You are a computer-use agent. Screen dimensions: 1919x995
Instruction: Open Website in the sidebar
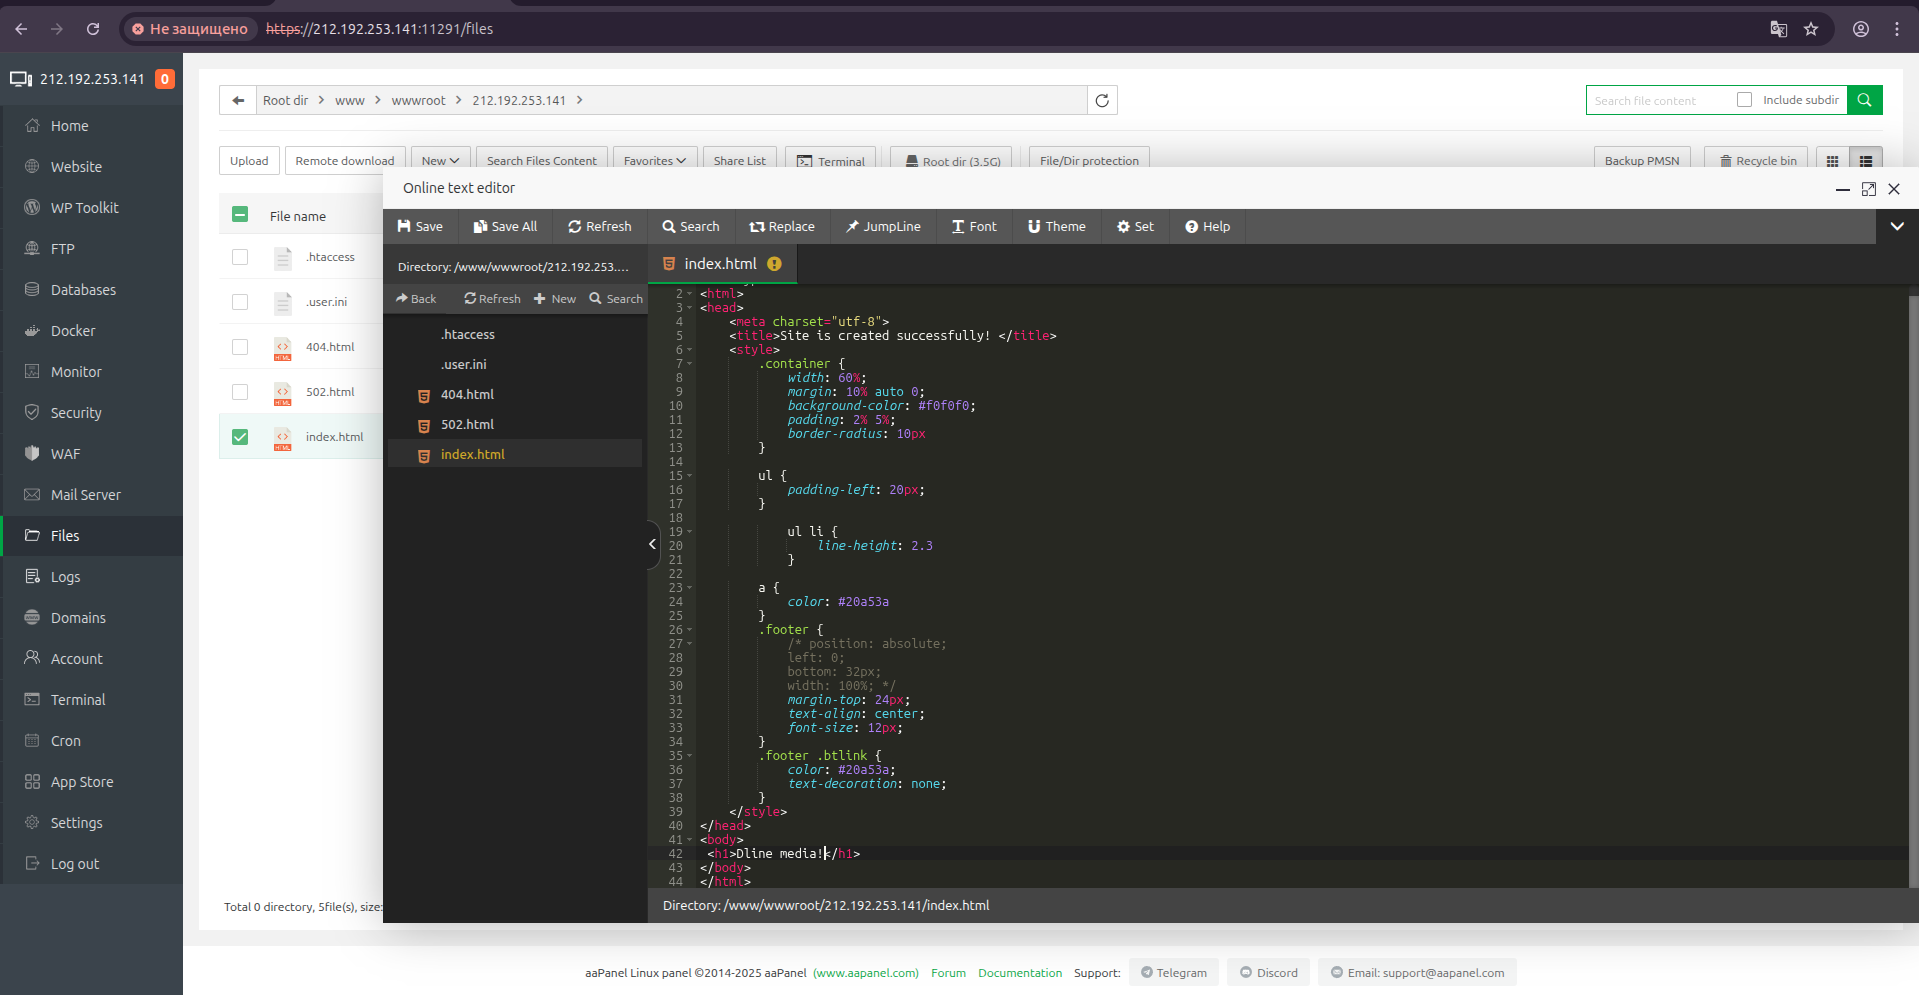pyautogui.click(x=92, y=167)
